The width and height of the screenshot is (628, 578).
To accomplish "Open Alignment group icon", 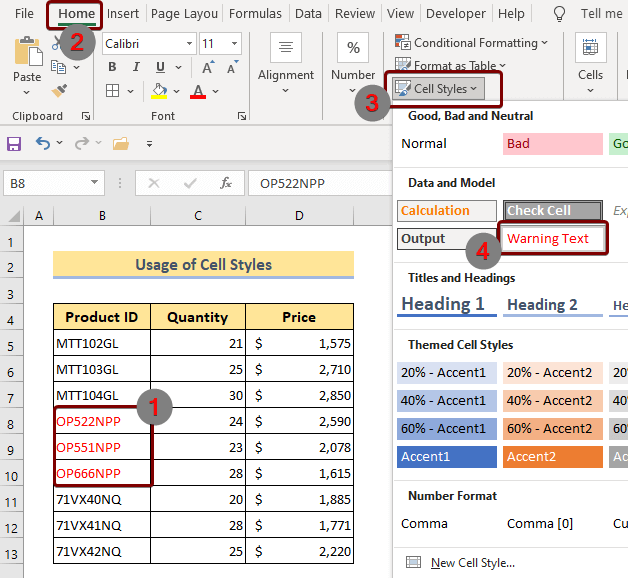I will (x=286, y=48).
